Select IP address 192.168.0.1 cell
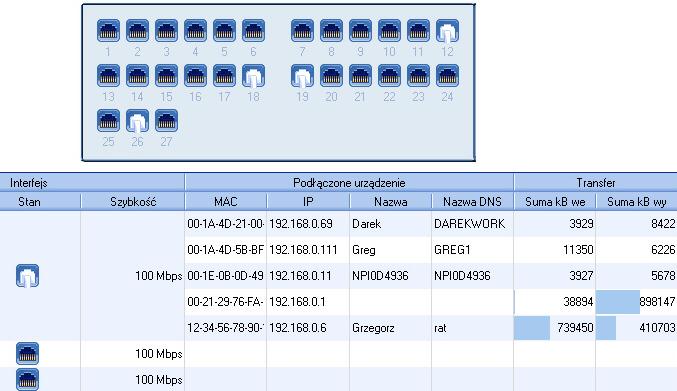Viewport: 677px width, 391px height. [308, 302]
